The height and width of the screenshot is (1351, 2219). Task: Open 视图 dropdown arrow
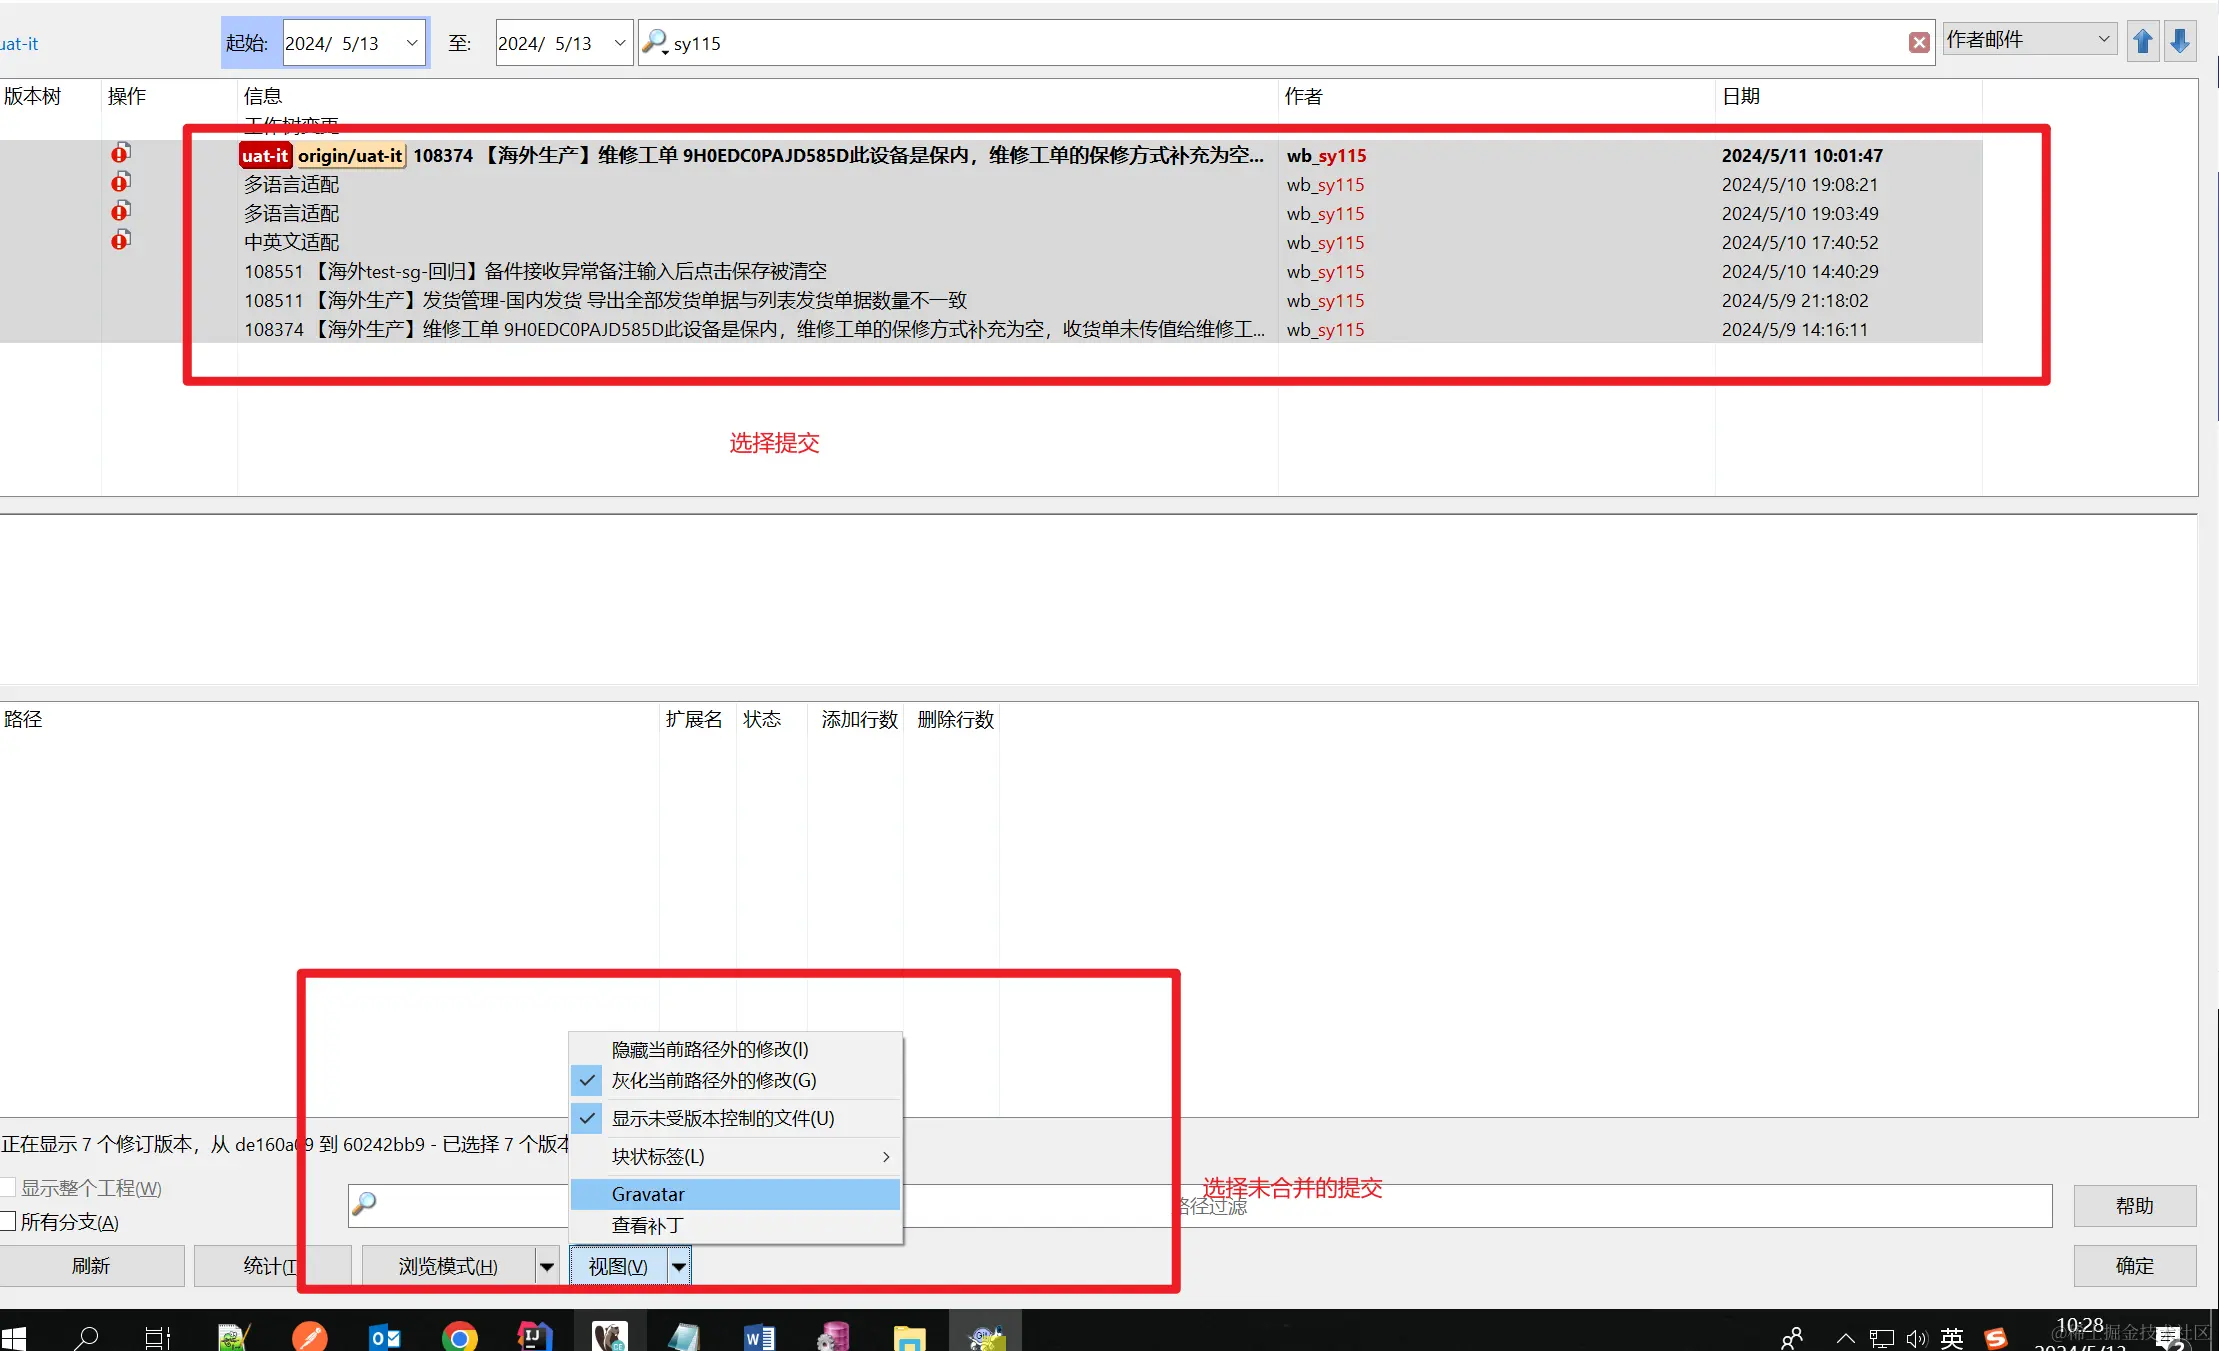point(679,1266)
